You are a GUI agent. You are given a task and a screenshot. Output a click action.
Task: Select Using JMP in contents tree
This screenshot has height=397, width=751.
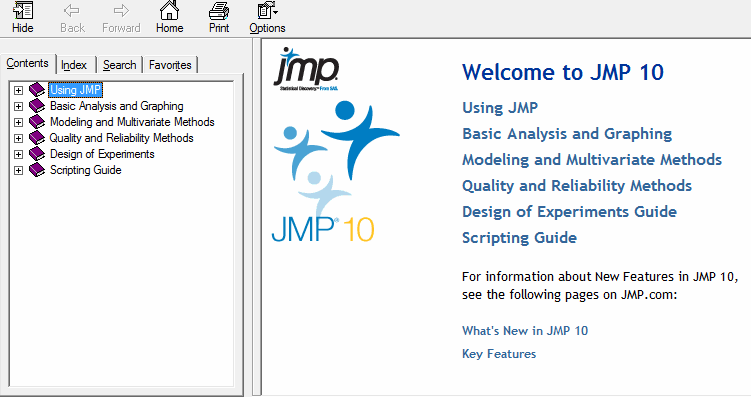76,90
